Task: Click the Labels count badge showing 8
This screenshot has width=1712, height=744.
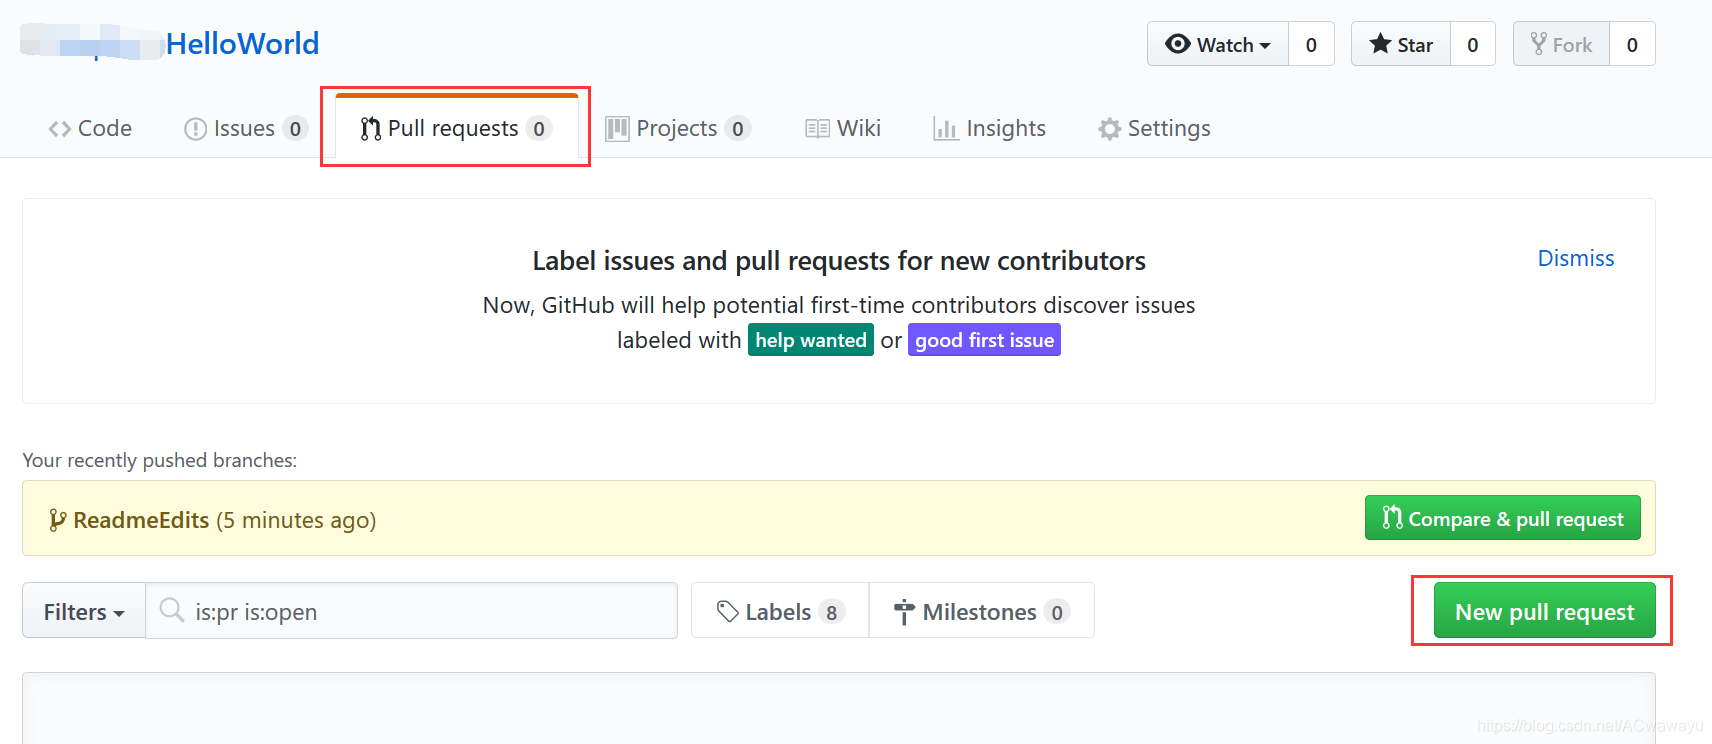Action: (x=832, y=612)
